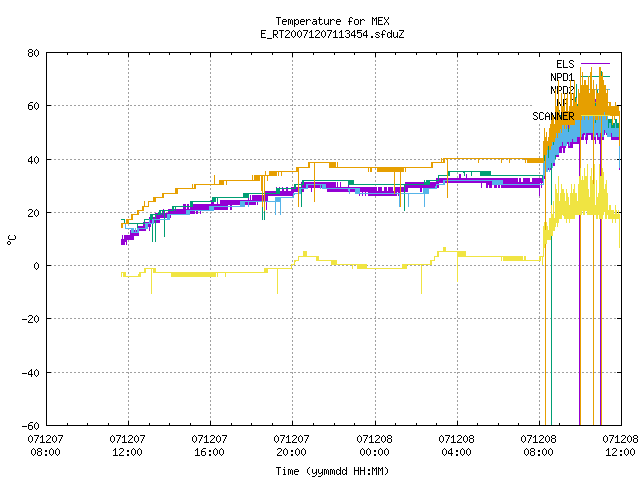Click the SCANNER legend label

coord(553,116)
